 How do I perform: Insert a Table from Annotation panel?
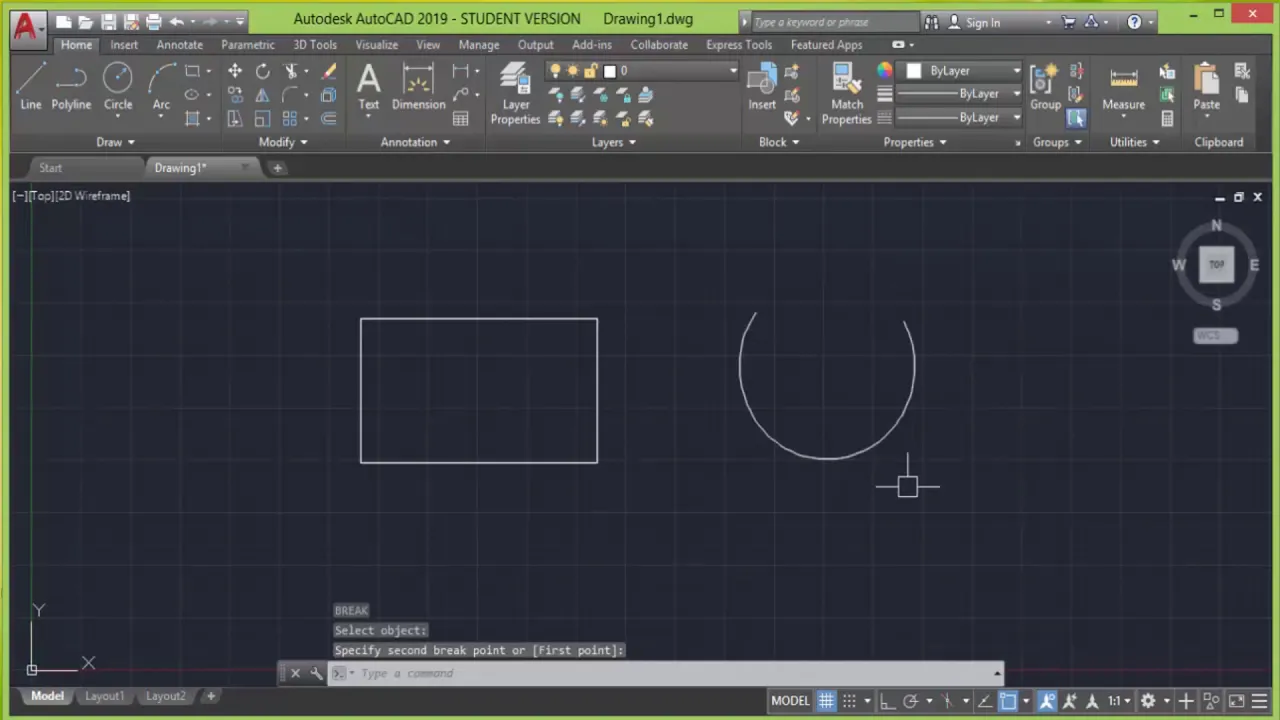[460, 119]
